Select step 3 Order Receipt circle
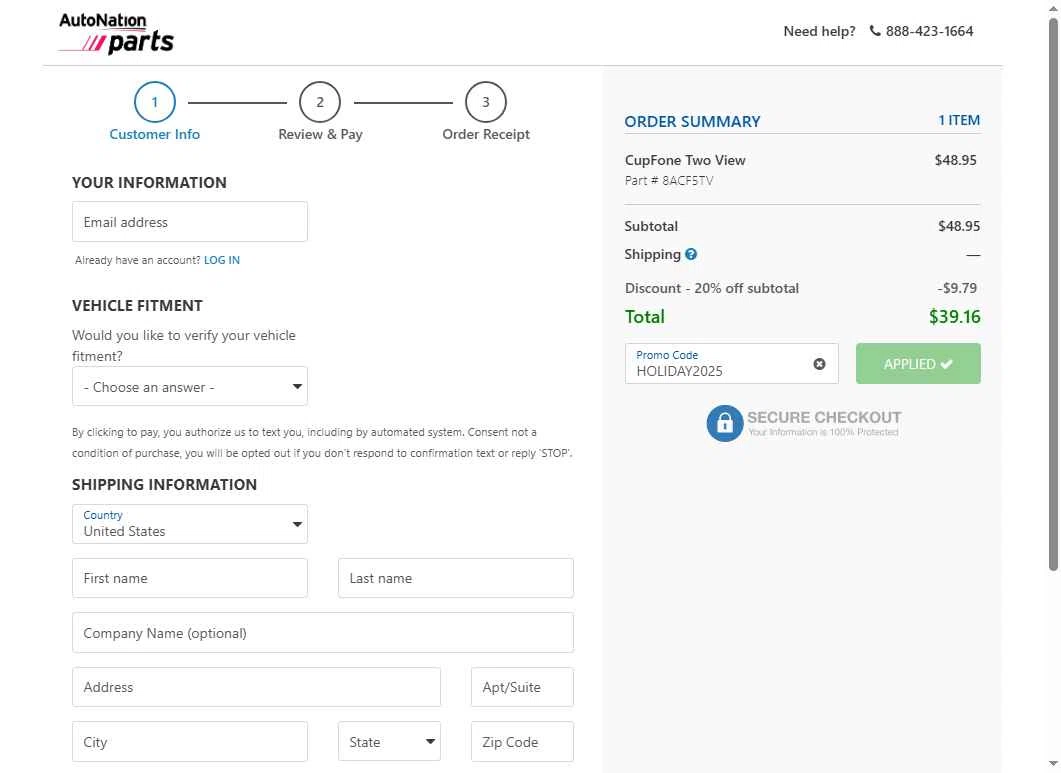Screen dimensions: 1061x773 point(486,102)
